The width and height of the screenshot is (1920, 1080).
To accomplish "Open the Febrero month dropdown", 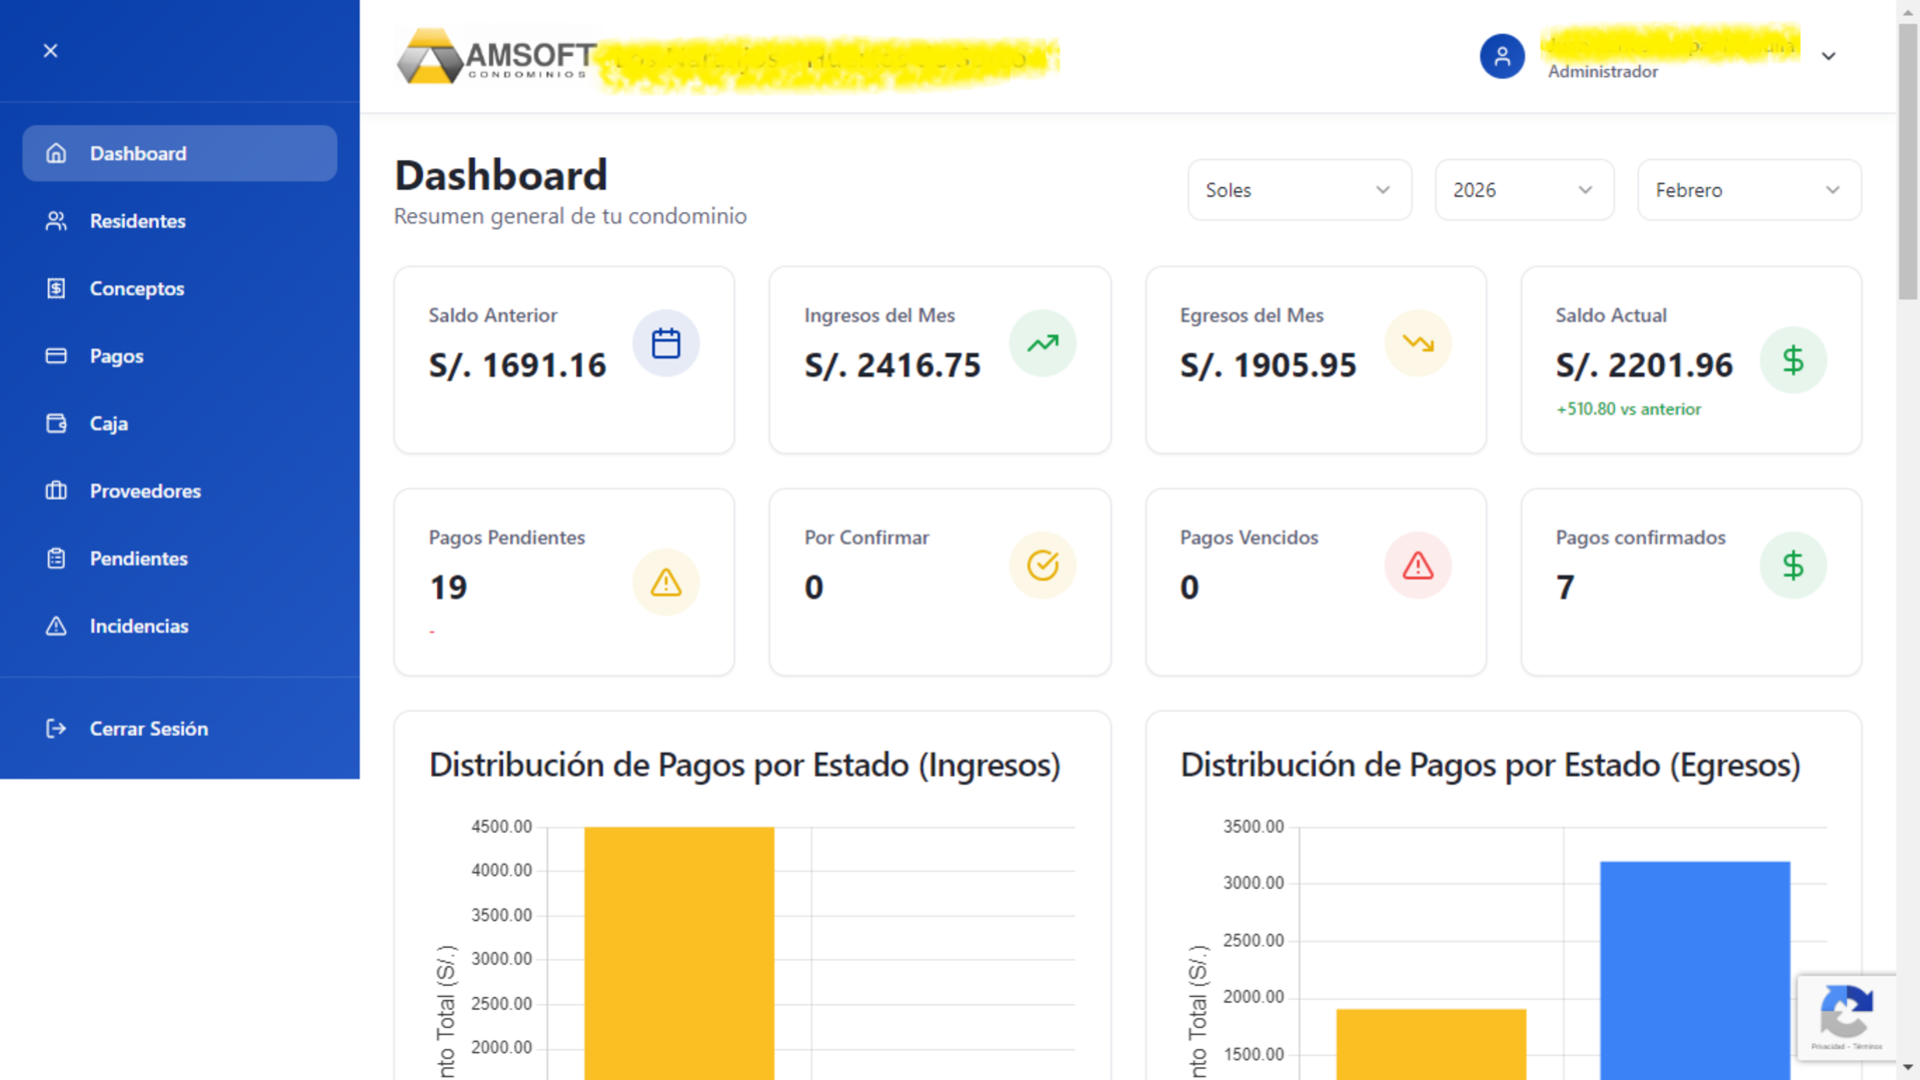I will click(1749, 190).
